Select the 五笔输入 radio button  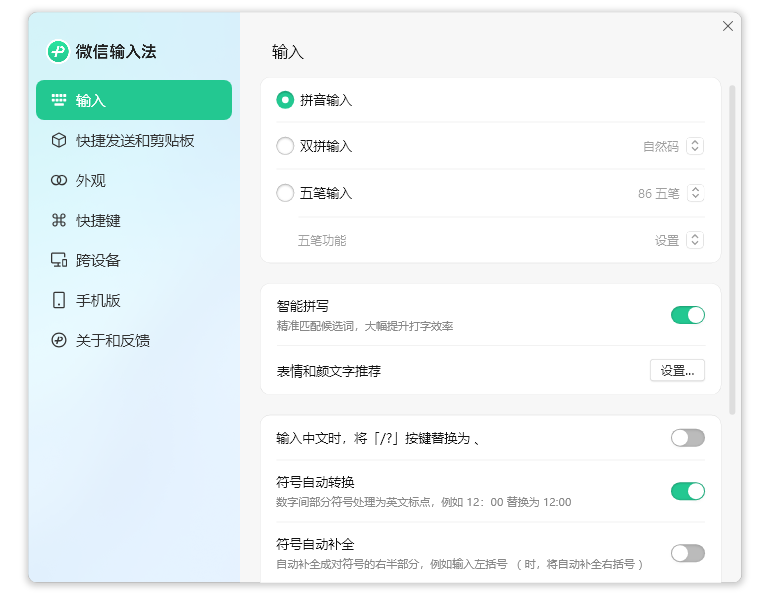point(285,193)
